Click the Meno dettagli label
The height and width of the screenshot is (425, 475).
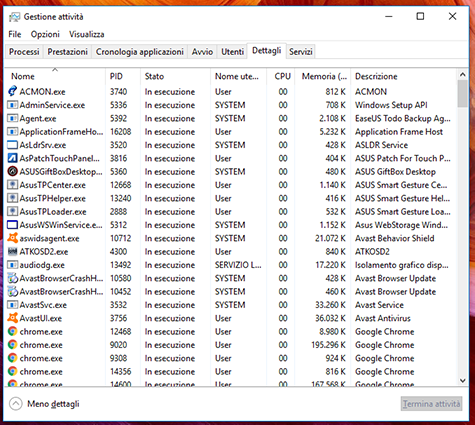53,404
